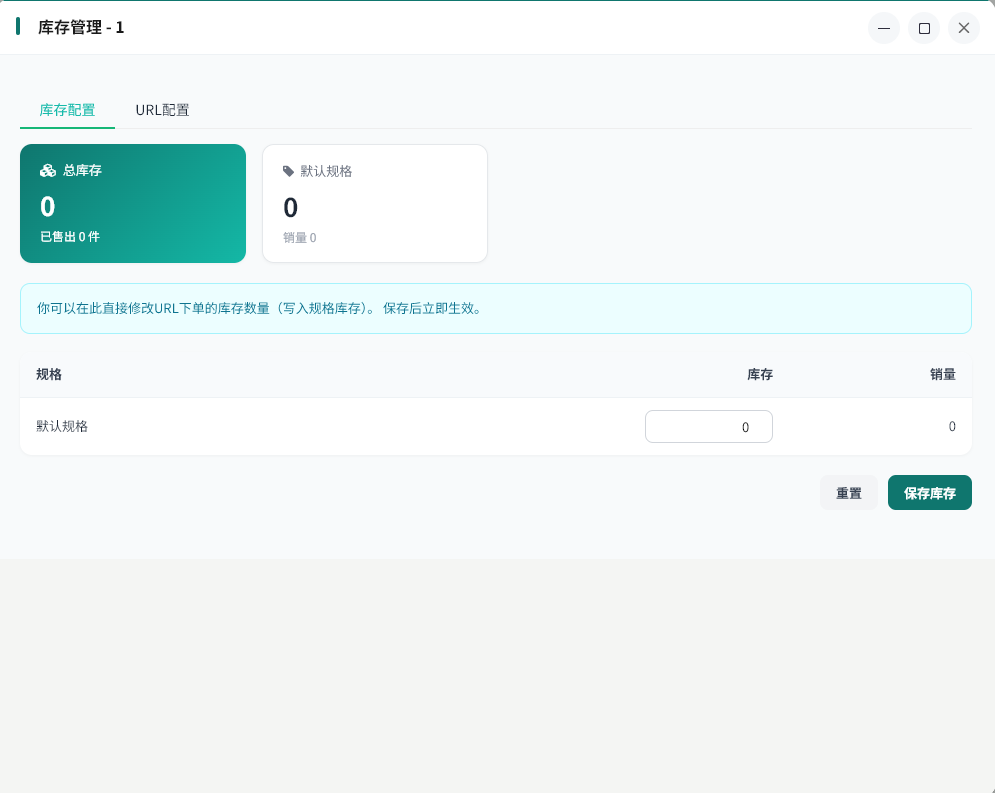Minimize the 库存管理 window
This screenshot has width=995, height=793.
[x=883, y=28]
